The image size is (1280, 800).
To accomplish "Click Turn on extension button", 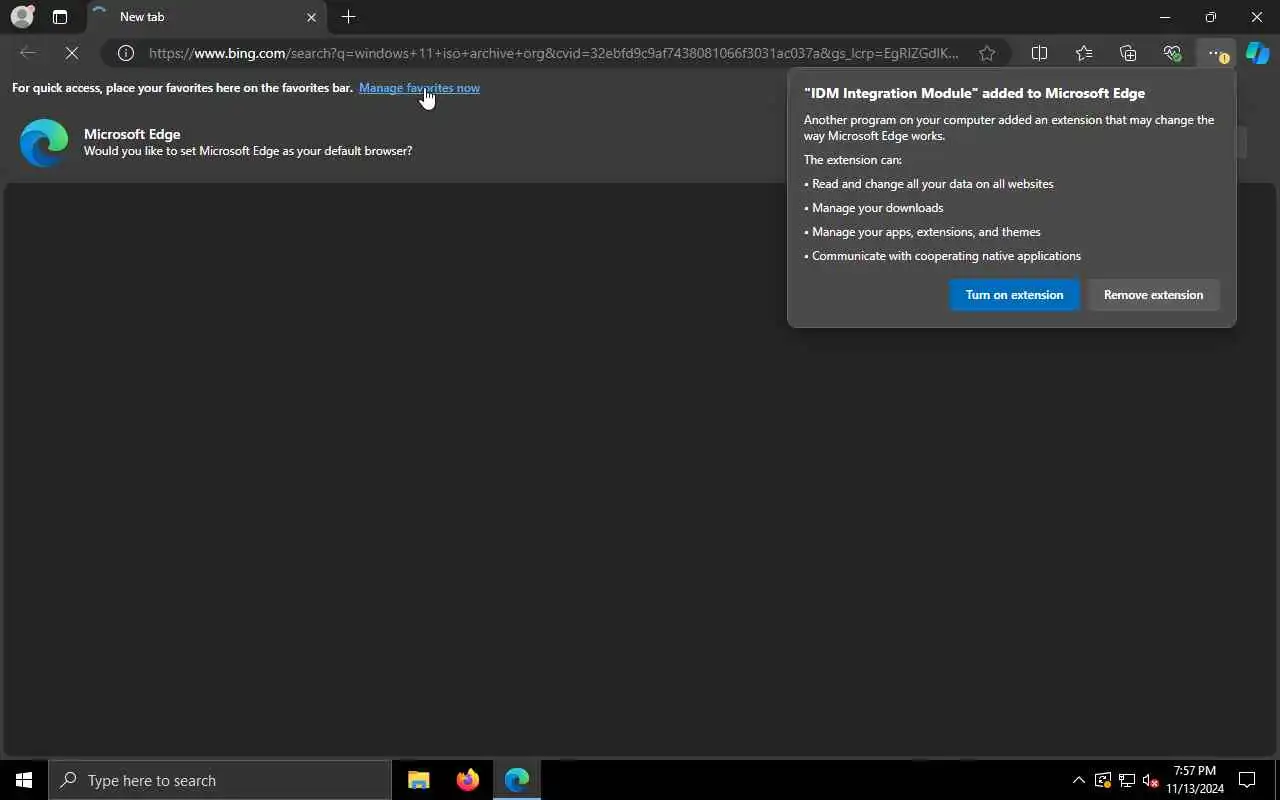I will click(x=1014, y=295).
